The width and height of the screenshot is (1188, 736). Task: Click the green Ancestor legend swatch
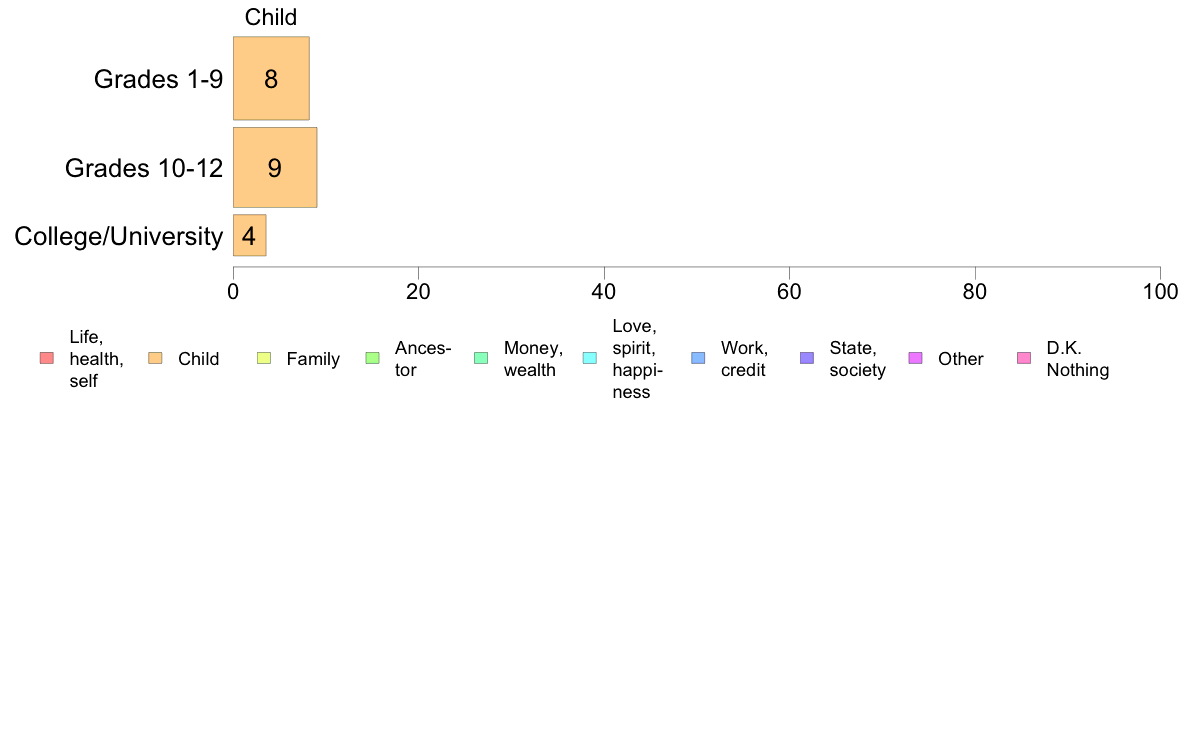tap(372, 359)
